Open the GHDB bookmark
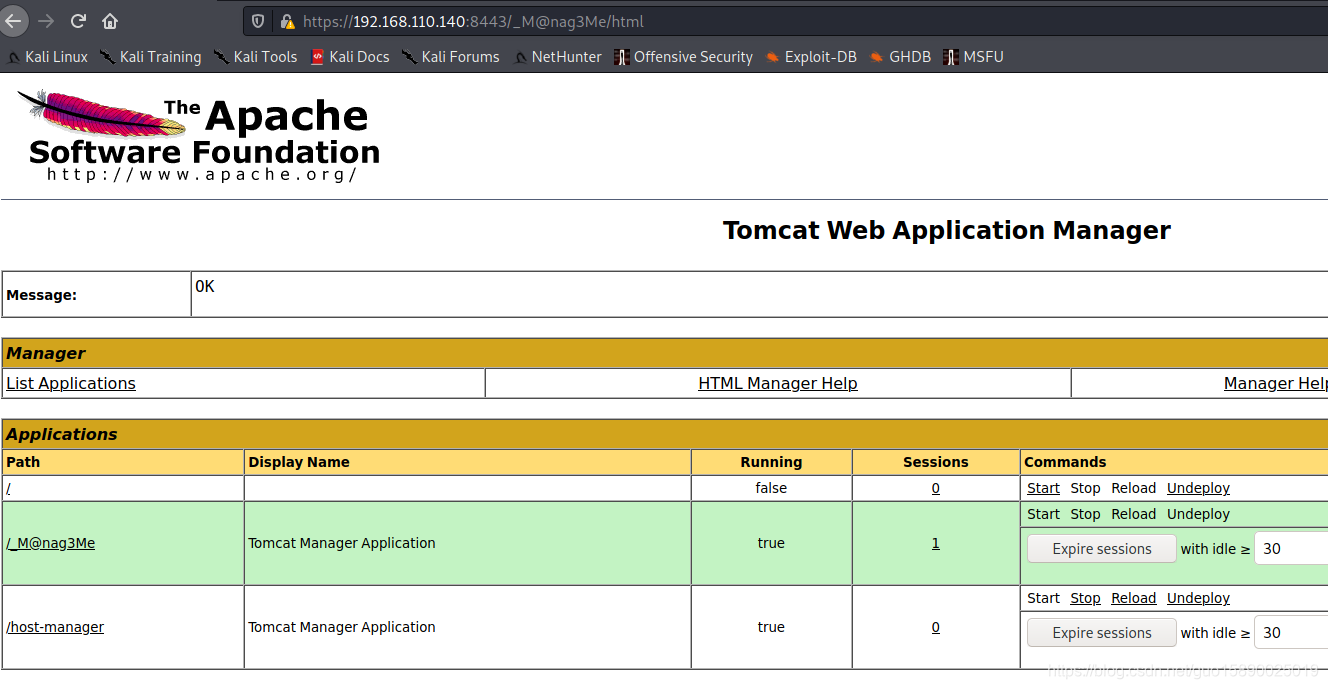 point(900,57)
